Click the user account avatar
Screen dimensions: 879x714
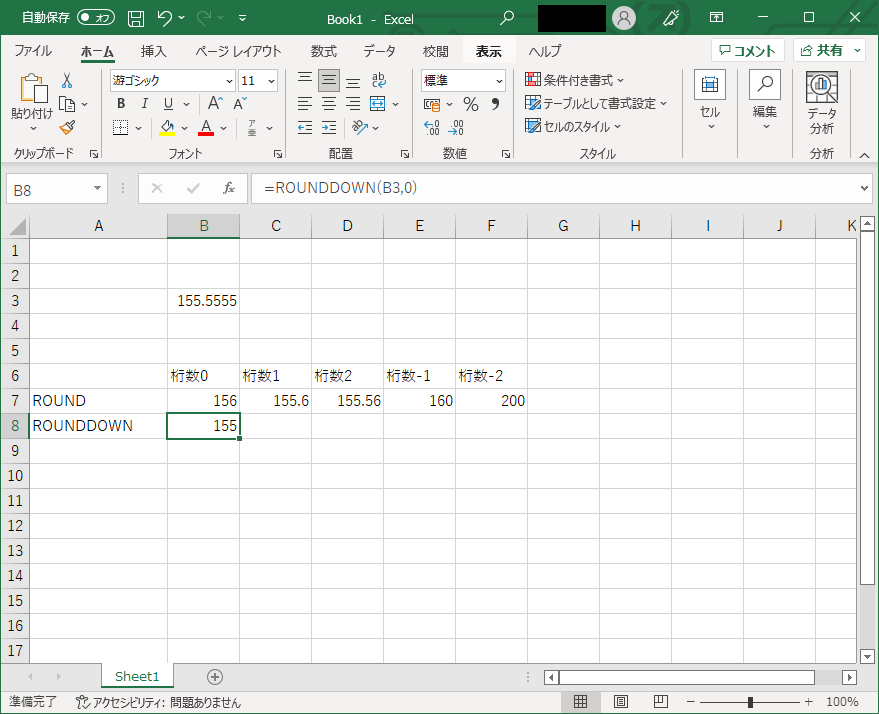pyautogui.click(x=623, y=18)
